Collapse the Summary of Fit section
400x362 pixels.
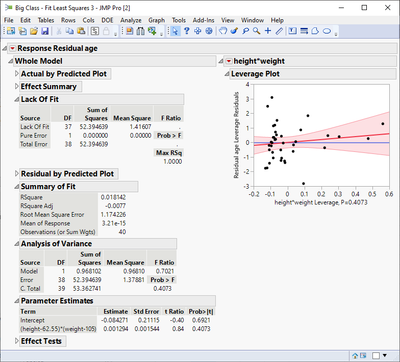pos(17,187)
